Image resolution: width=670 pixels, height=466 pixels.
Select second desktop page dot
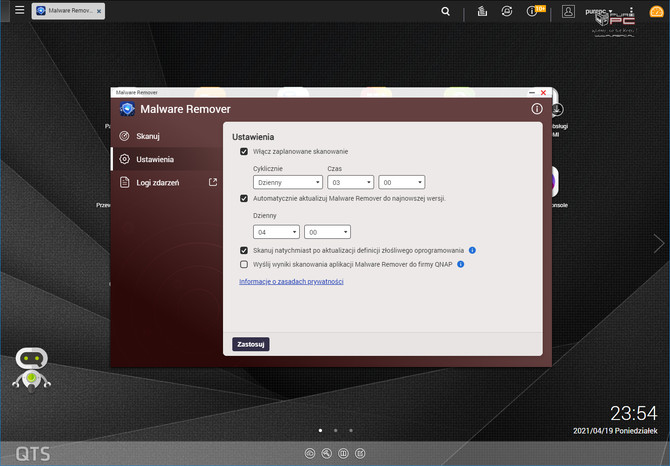pos(335,431)
